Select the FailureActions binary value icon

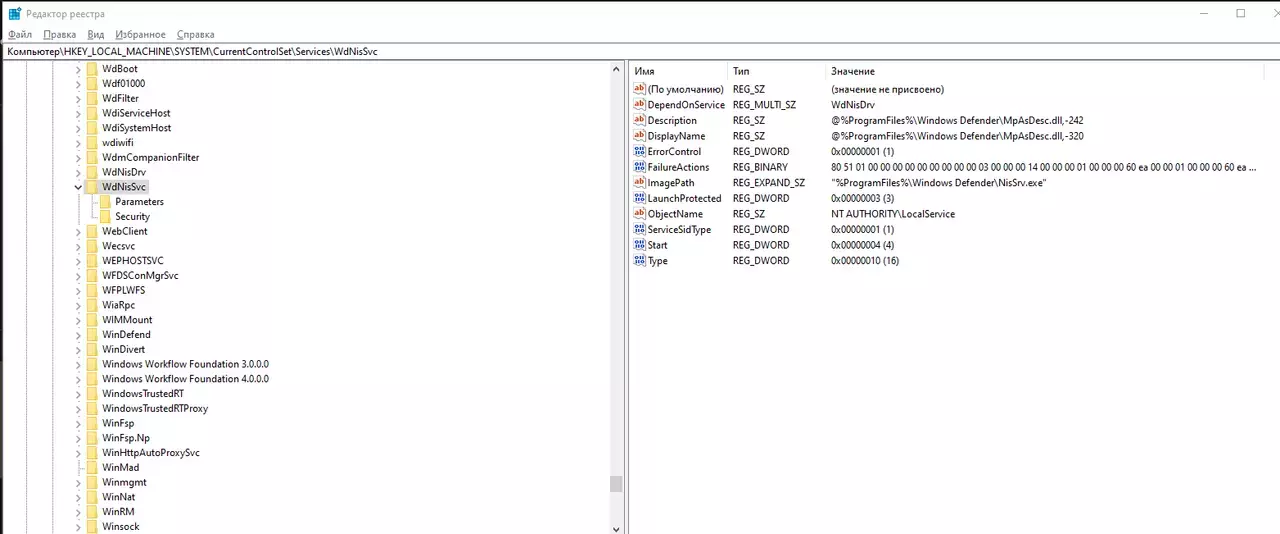point(640,167)
